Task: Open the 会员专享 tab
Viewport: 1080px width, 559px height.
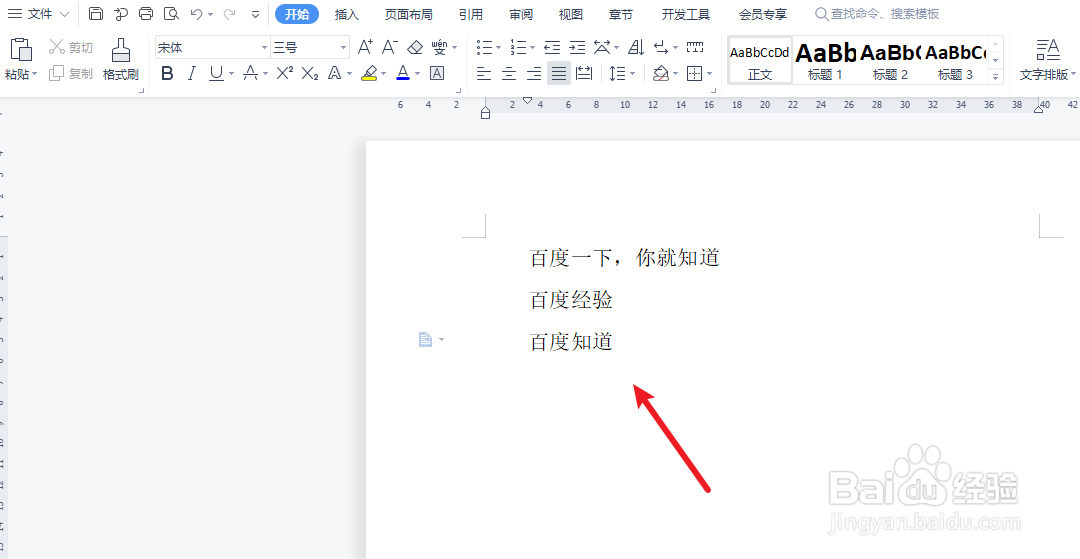Action: click(x=762, y=14)
